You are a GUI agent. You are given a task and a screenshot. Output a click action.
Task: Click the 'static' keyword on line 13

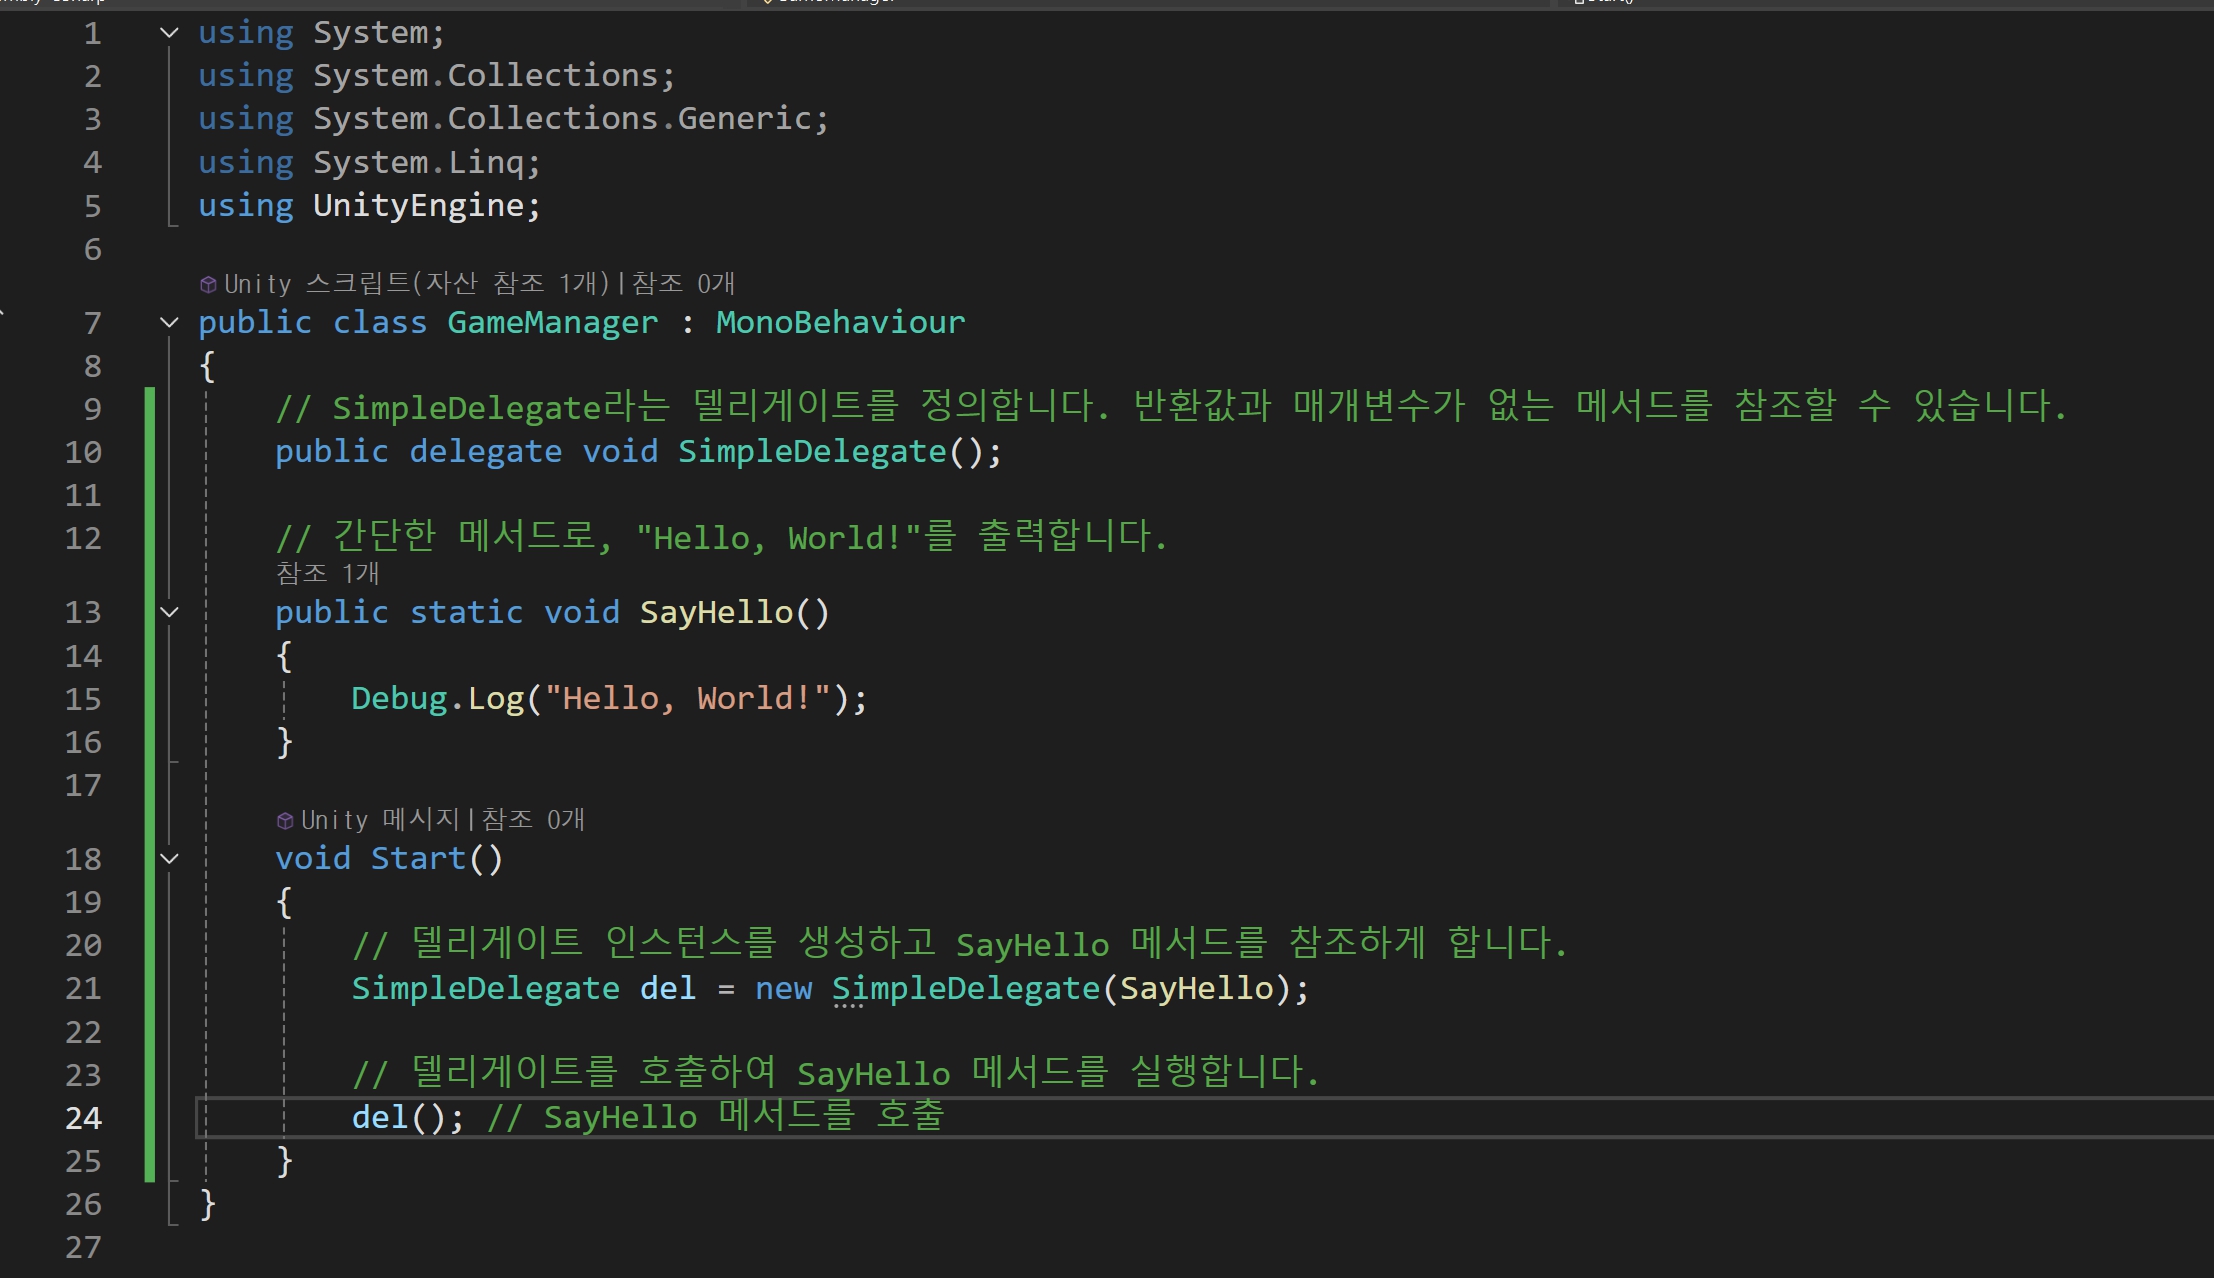[x=466, y=612]
